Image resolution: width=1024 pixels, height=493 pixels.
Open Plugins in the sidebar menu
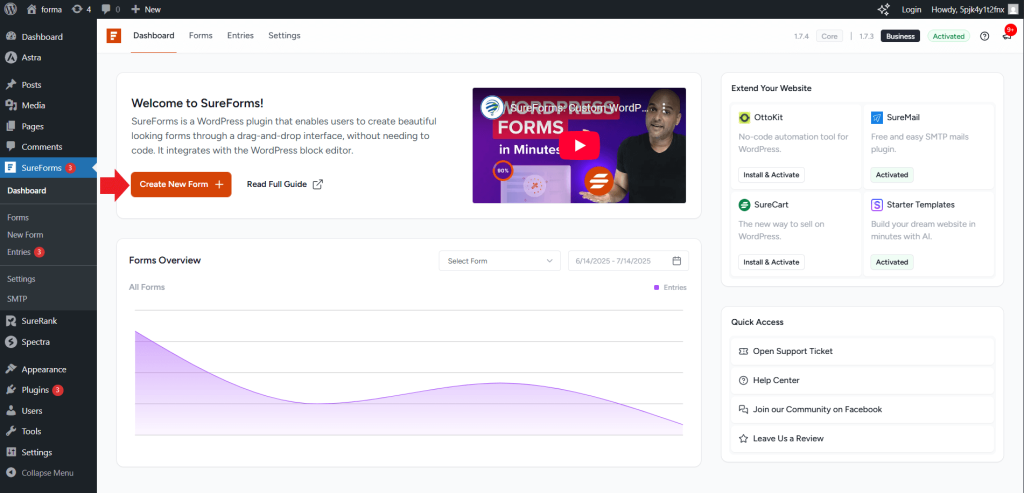tap(35, 390)
